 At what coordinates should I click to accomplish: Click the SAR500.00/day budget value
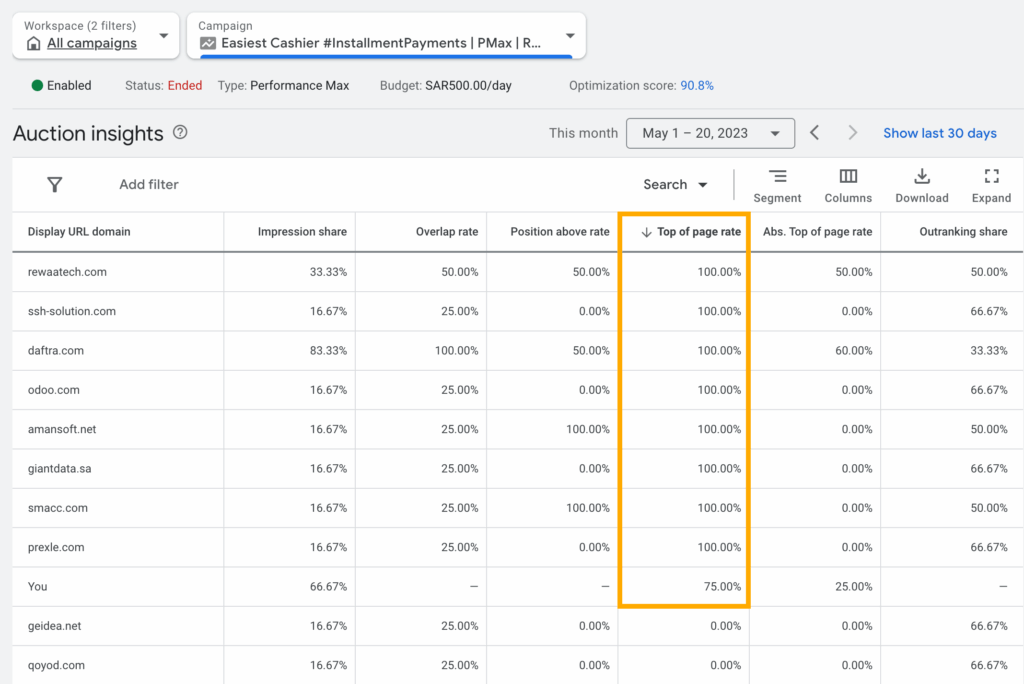pos(468,86)
